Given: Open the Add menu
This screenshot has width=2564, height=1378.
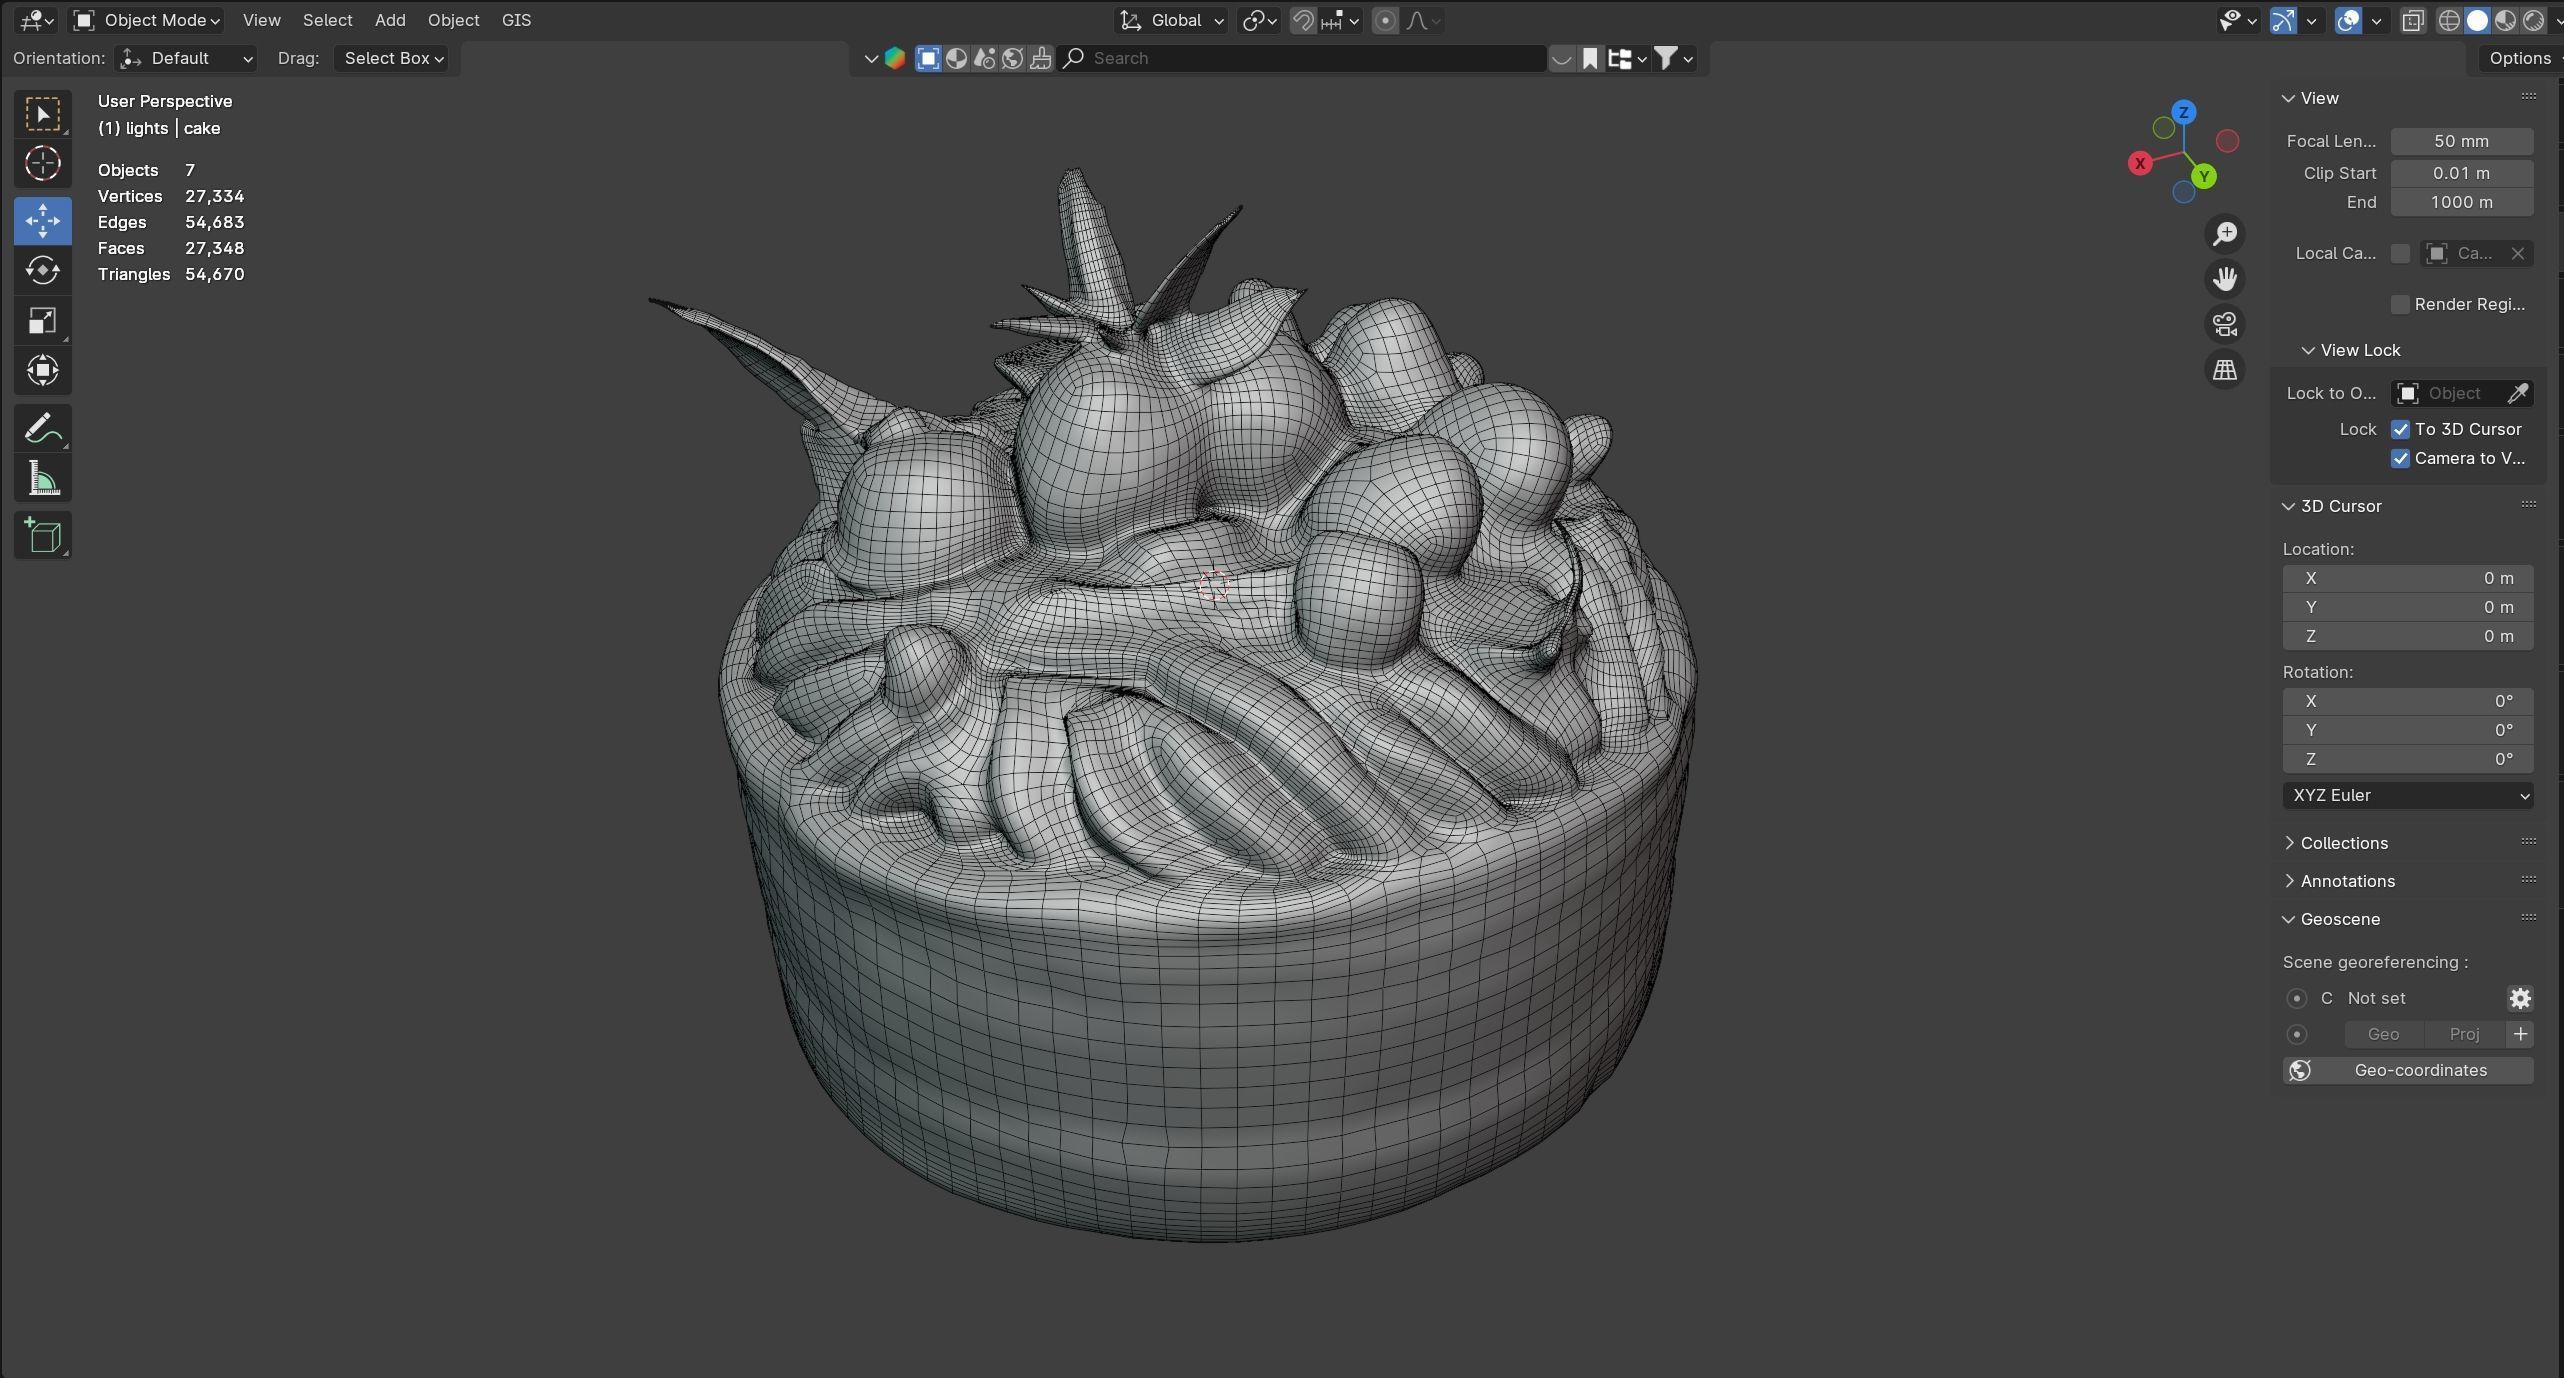Looking at the screenshot, I should 390,20.
